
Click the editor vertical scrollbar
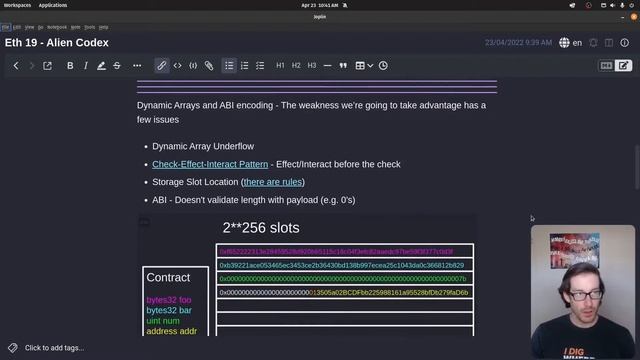click(637, 167)
